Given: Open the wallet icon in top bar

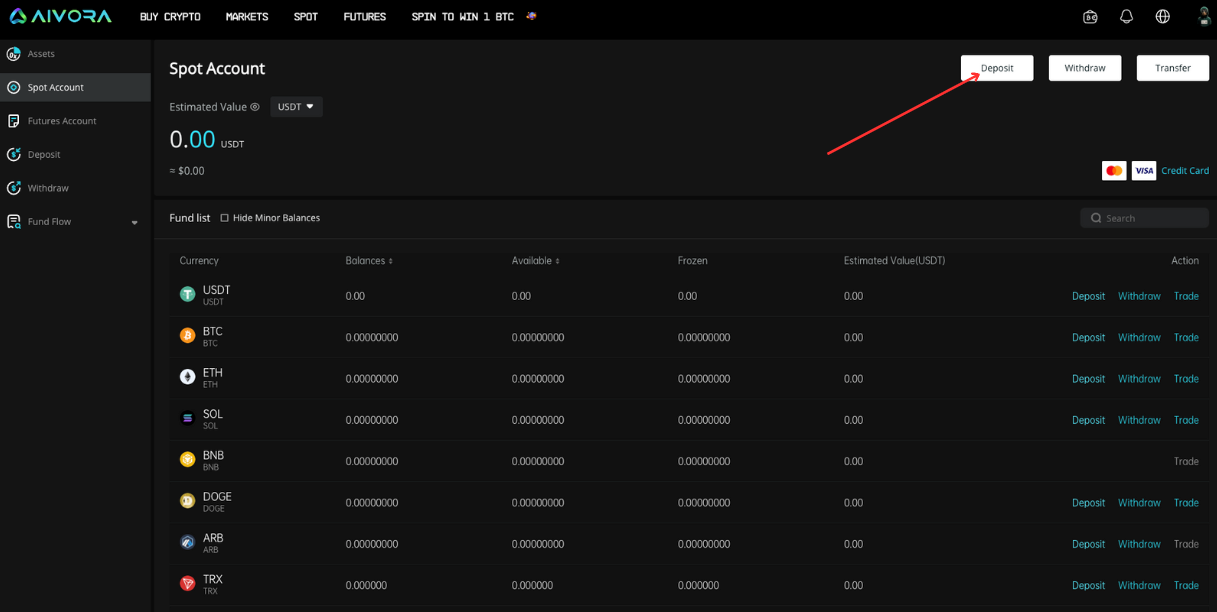Looking at the screenshot, I should point(1090,16).
